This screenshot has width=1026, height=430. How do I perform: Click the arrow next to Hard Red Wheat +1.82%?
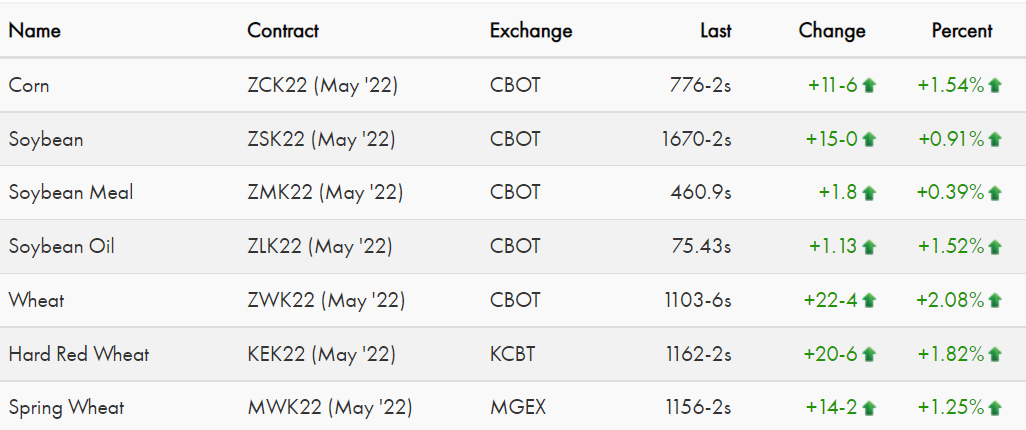(x=995, y=355)
